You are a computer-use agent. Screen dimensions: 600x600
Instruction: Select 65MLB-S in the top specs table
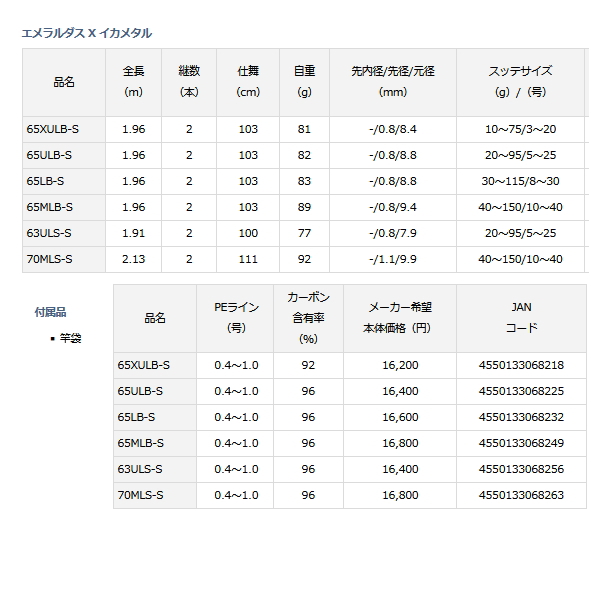(x=49, y=207)
